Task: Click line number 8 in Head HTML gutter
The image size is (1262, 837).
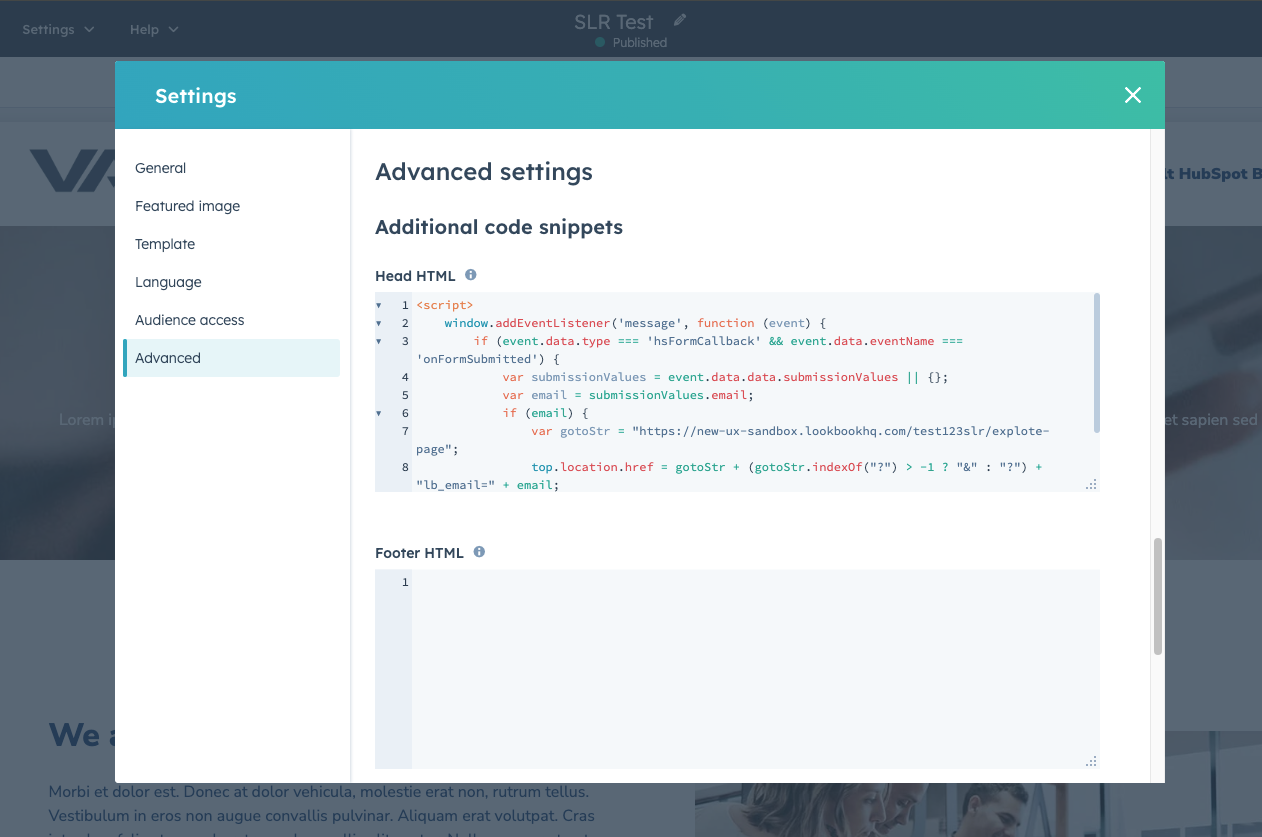Action: coord(405,467)
